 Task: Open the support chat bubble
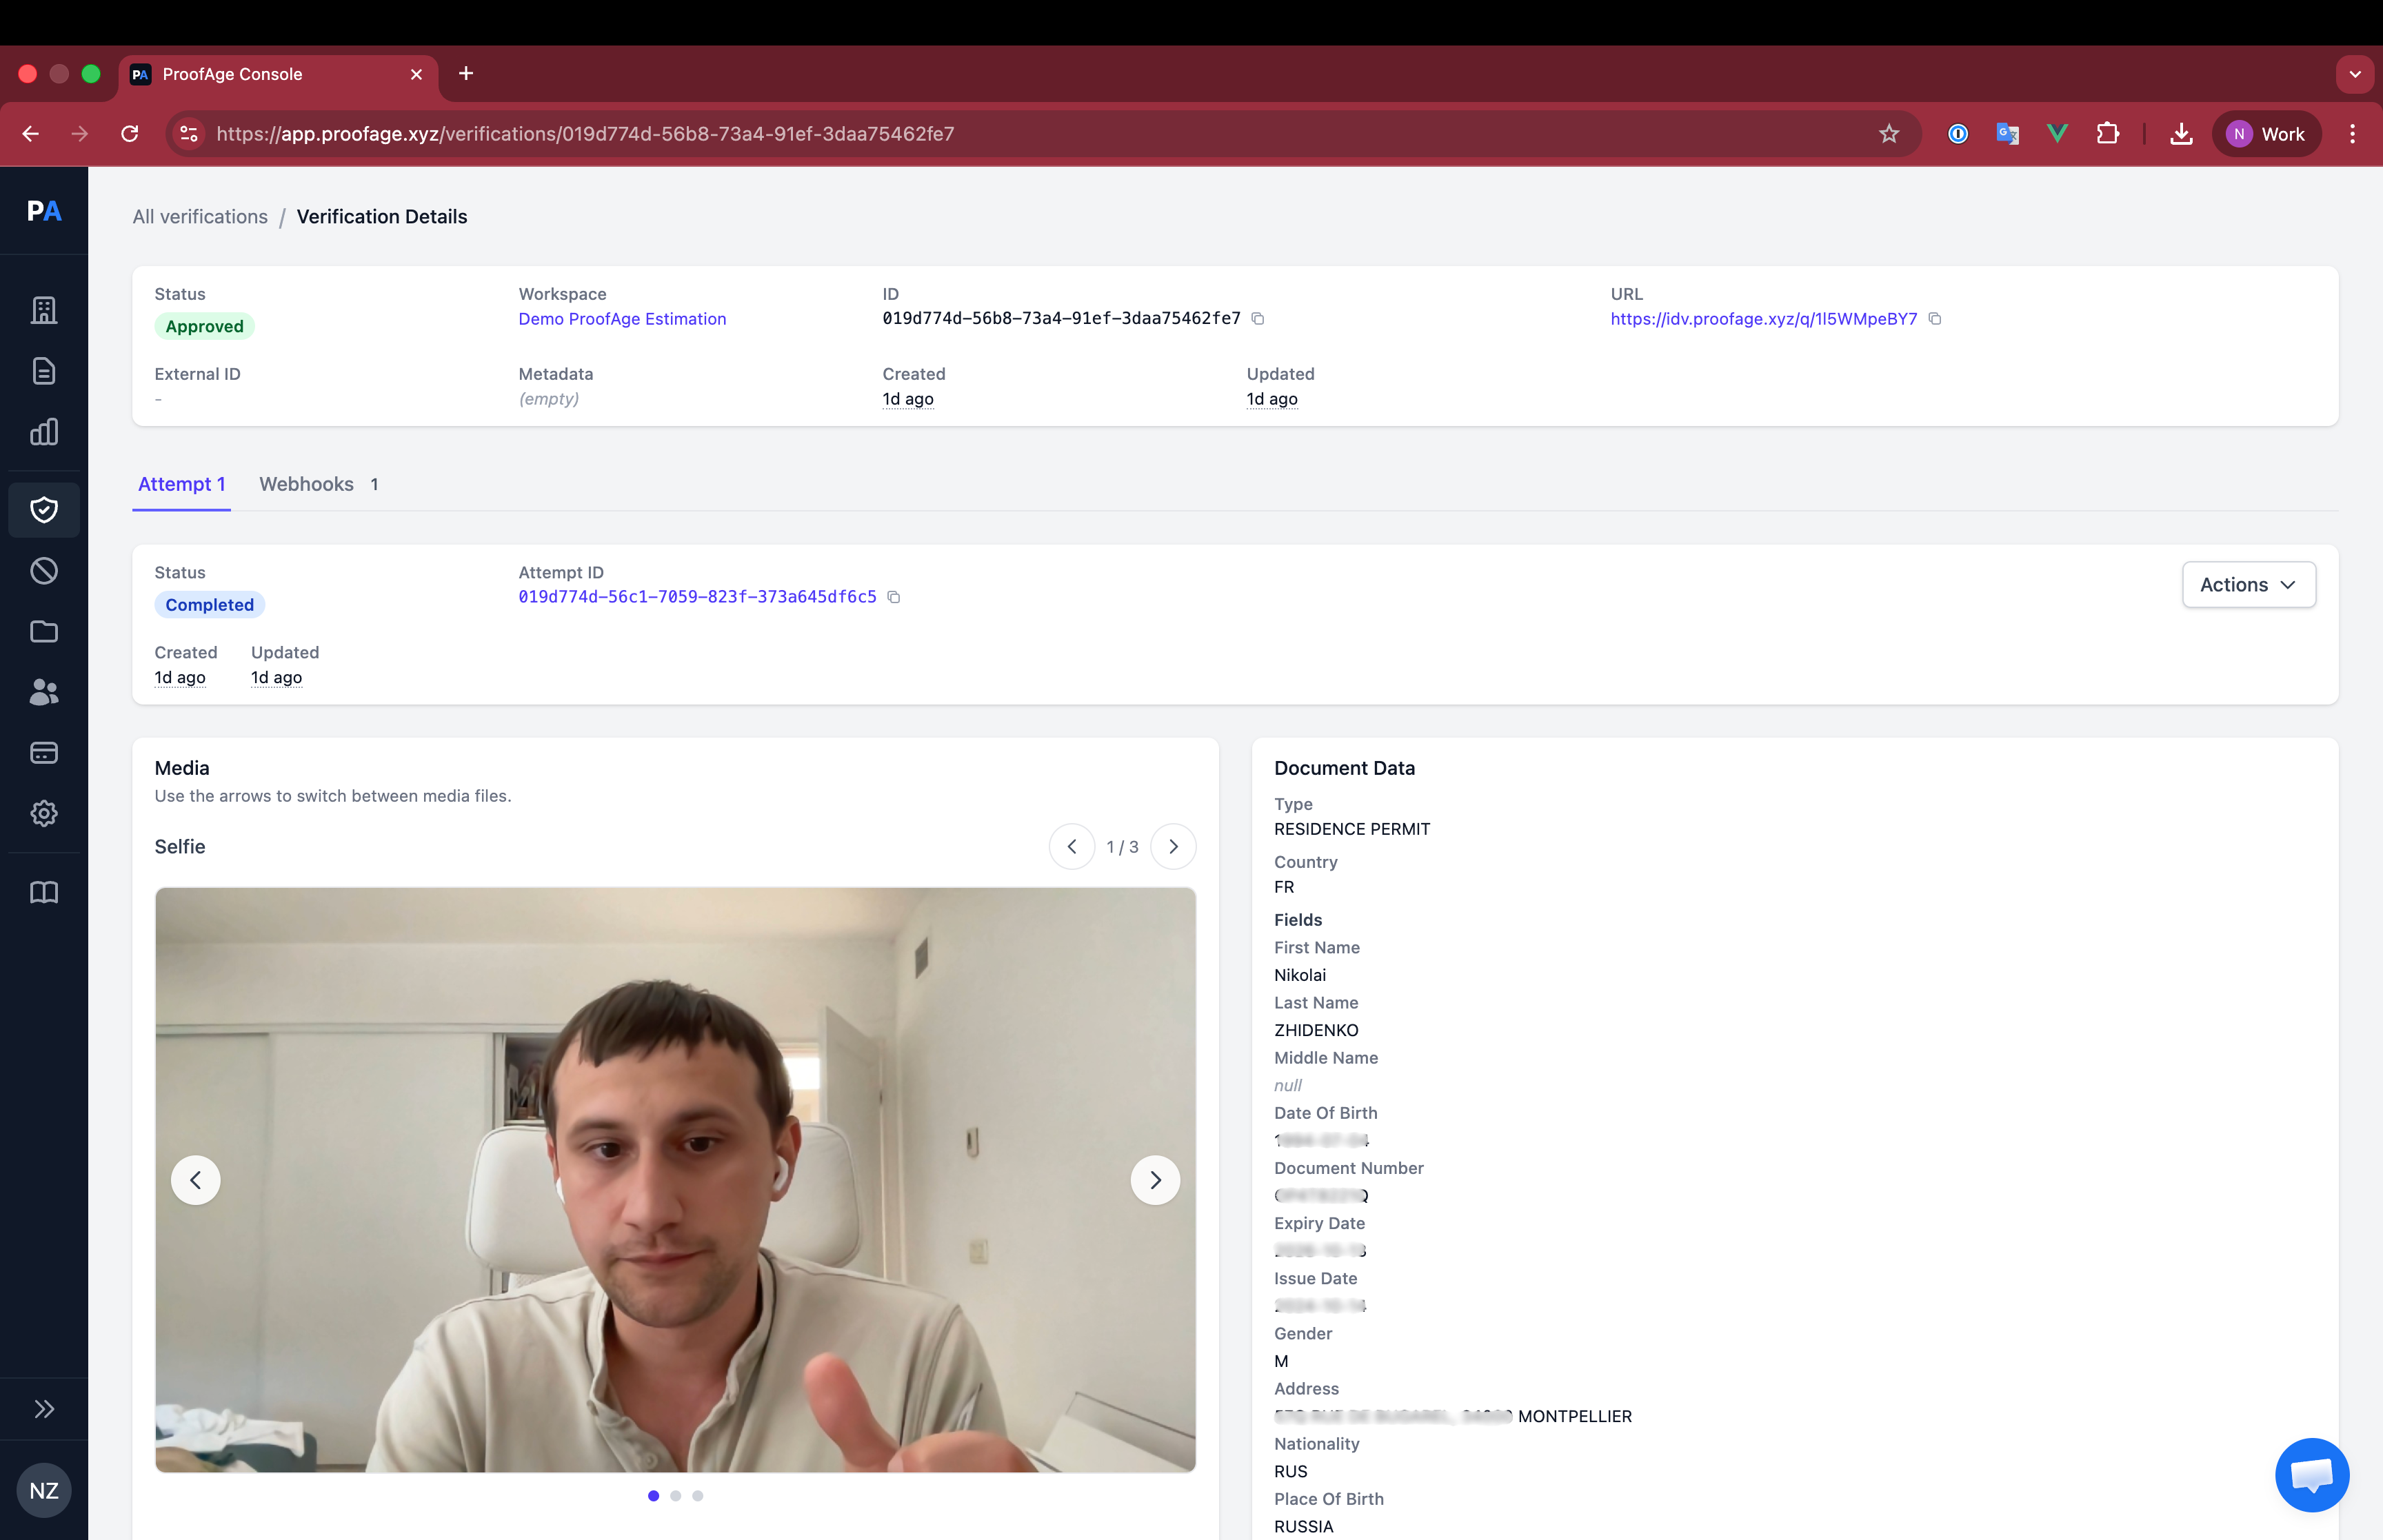[x=2311, y=1475]
